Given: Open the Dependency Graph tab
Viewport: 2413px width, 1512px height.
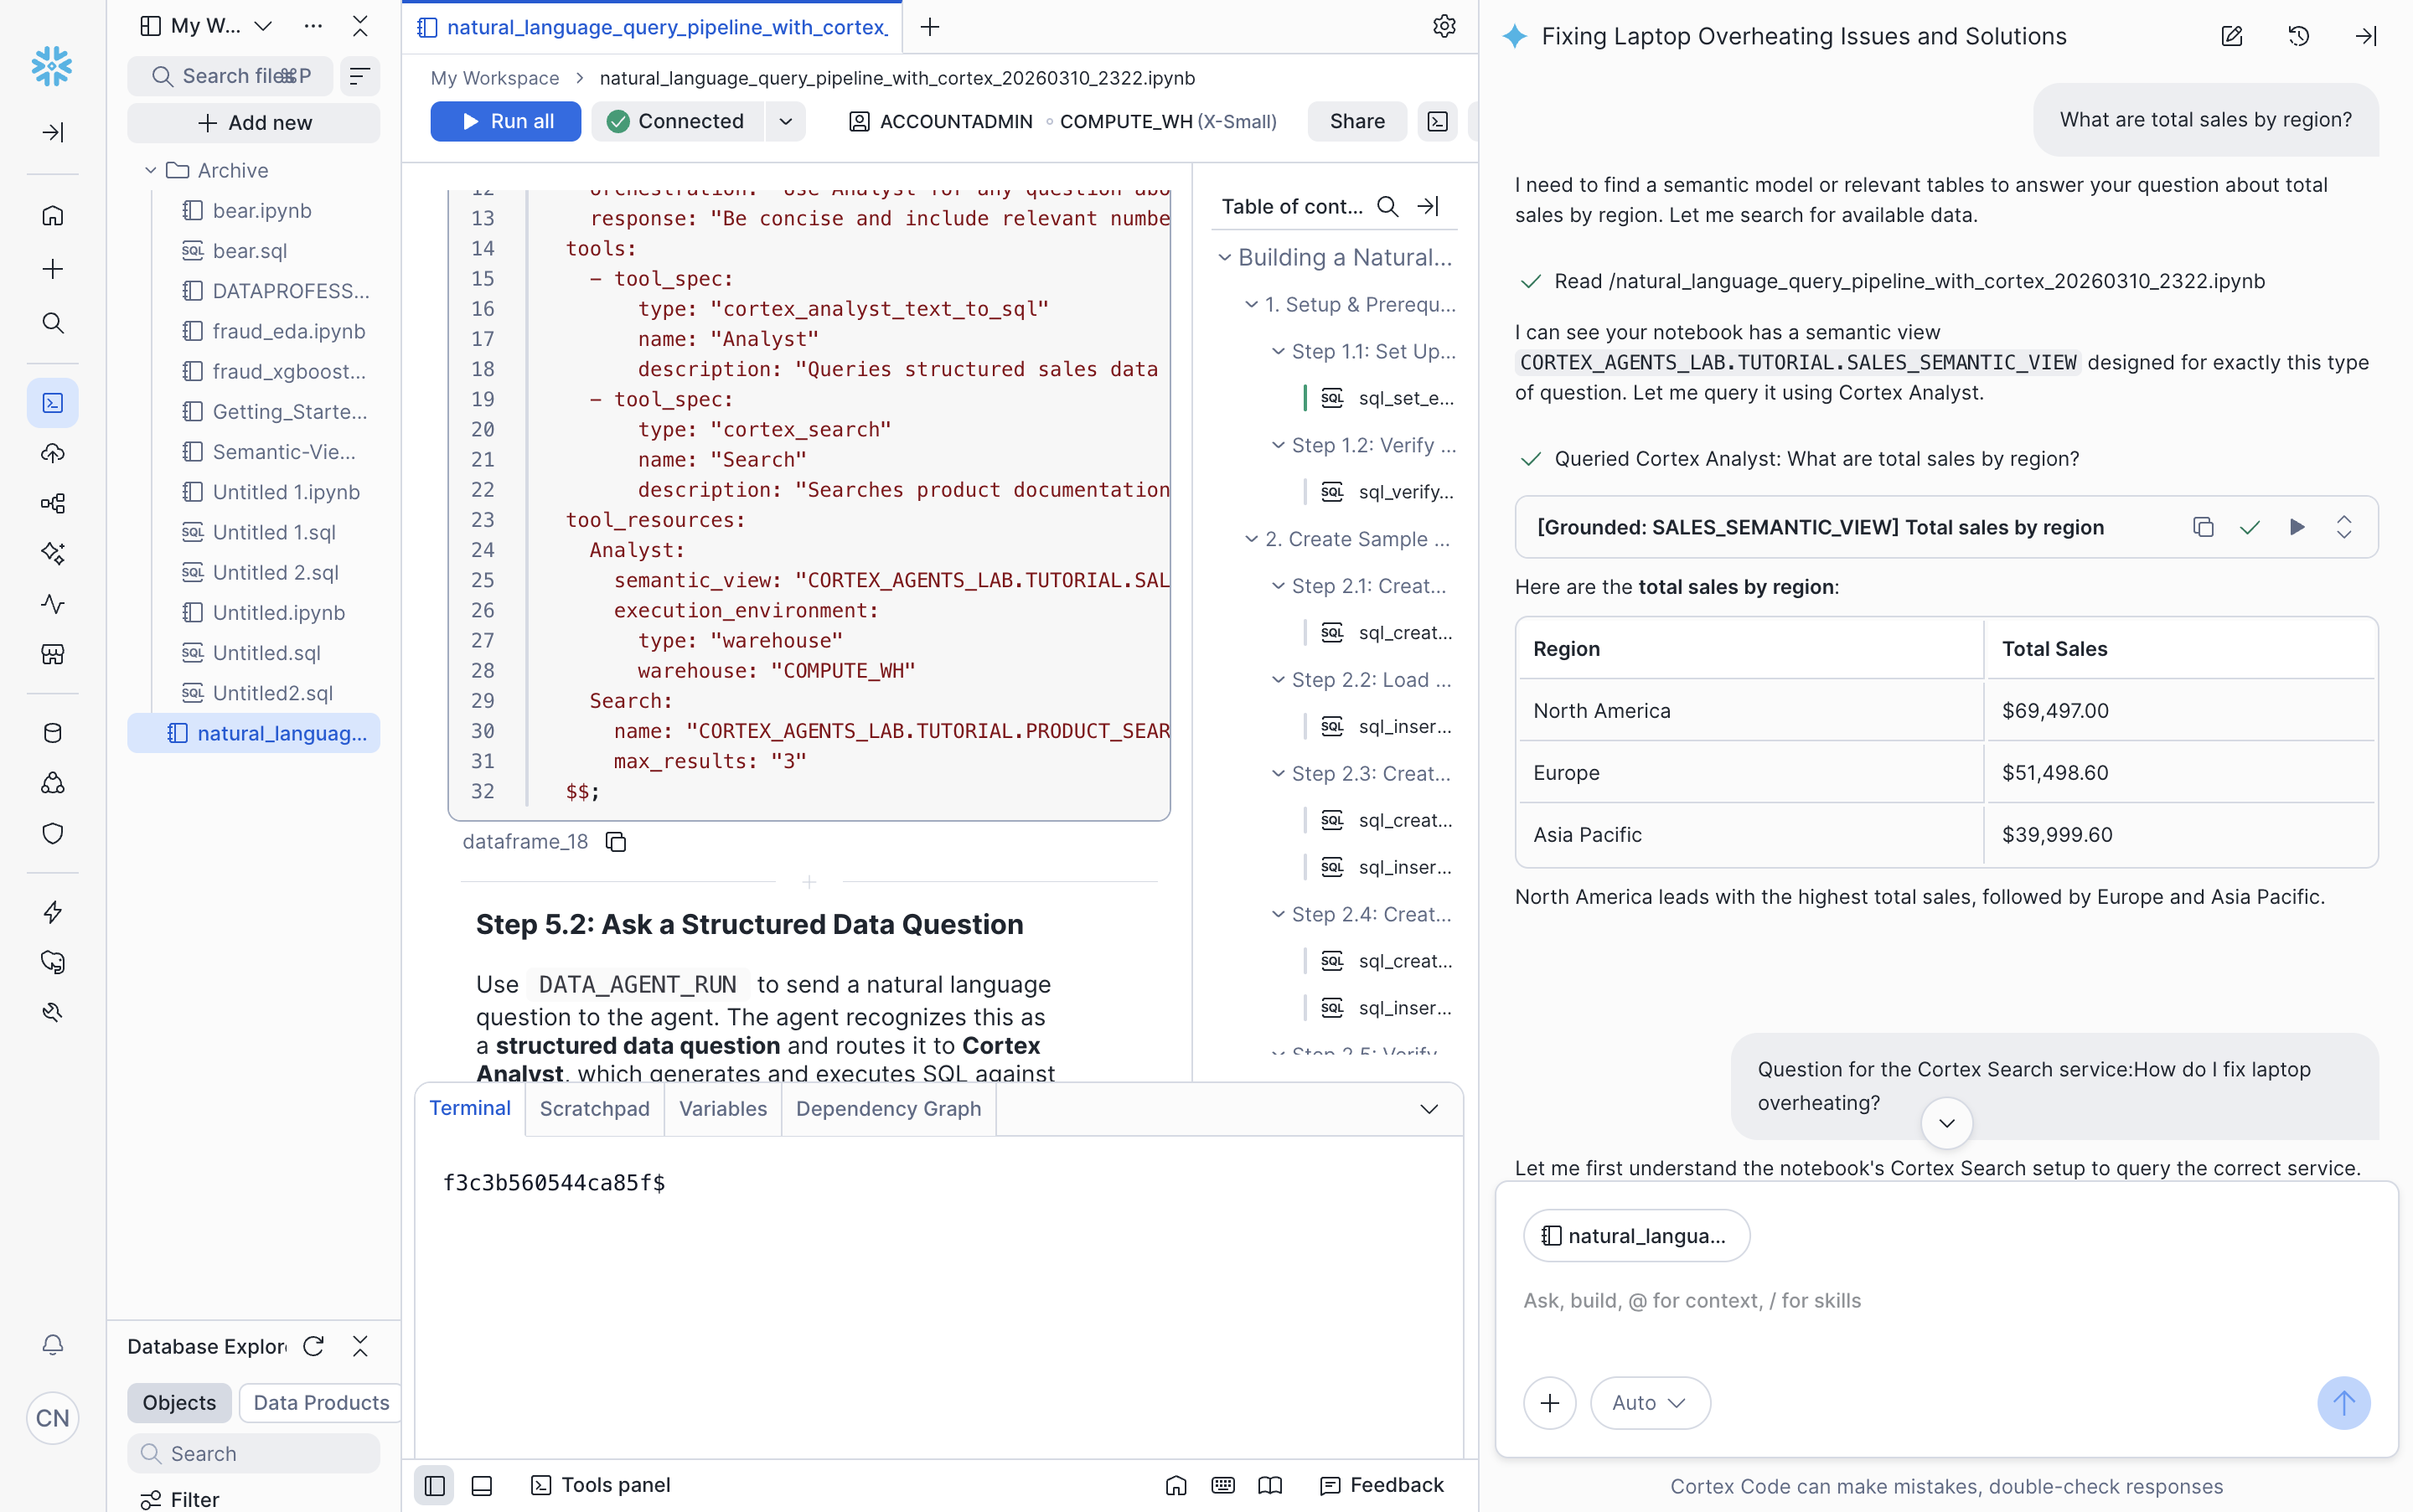Looking at the screenshot, I should (888, 1108).
